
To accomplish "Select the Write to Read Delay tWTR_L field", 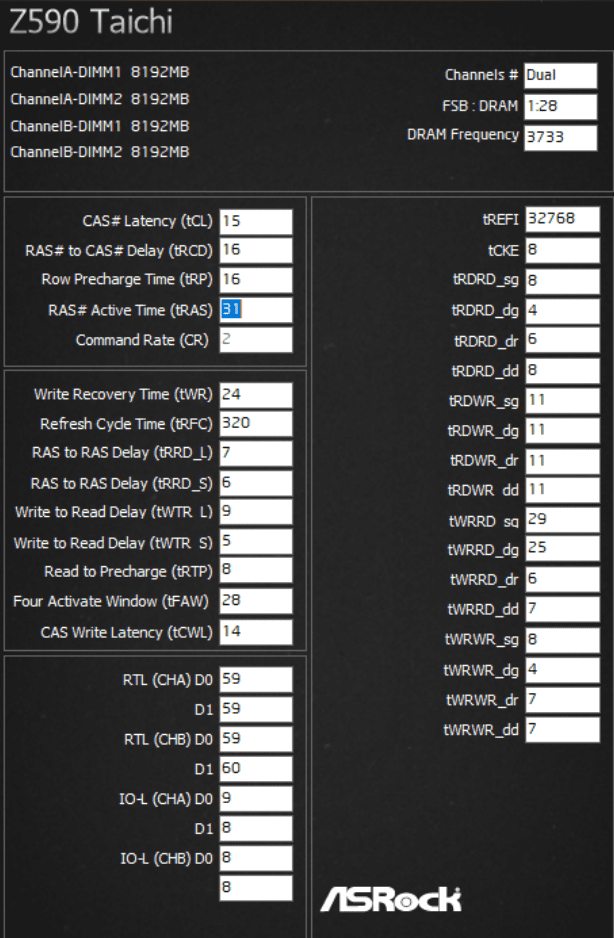I will point(256,512).
